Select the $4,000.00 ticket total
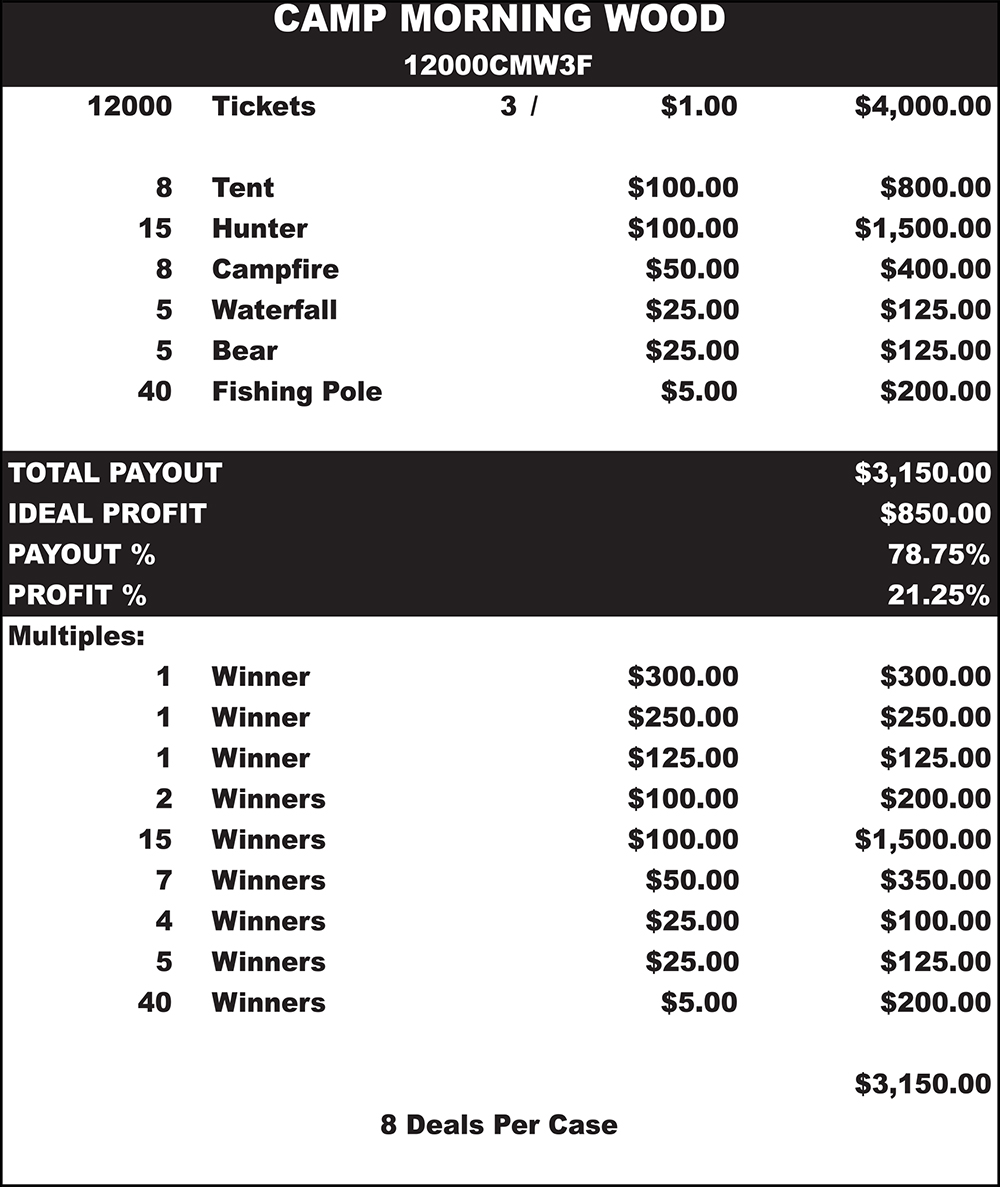 922,106
